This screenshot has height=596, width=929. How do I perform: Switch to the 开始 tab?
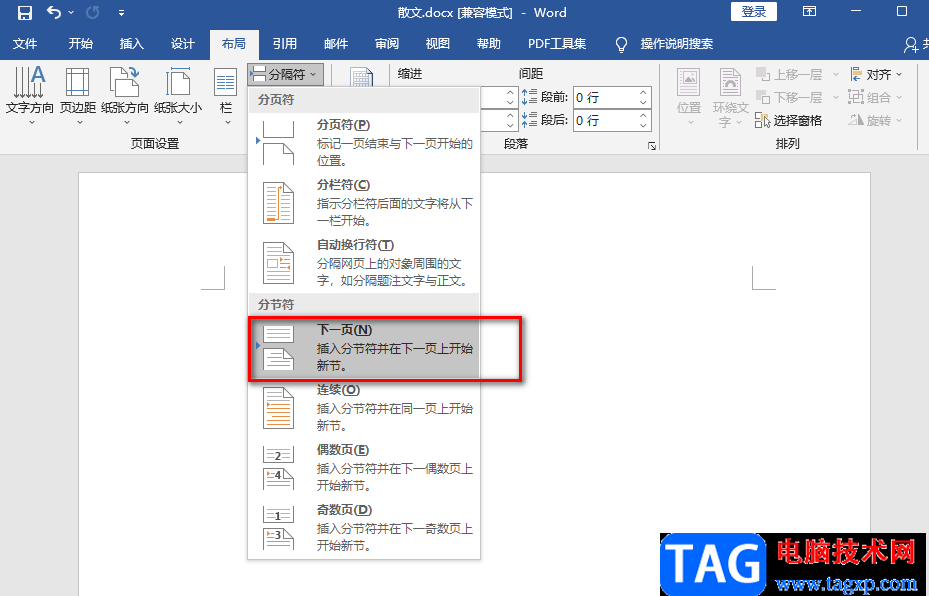pyautogui.click(x=81, y=44)
